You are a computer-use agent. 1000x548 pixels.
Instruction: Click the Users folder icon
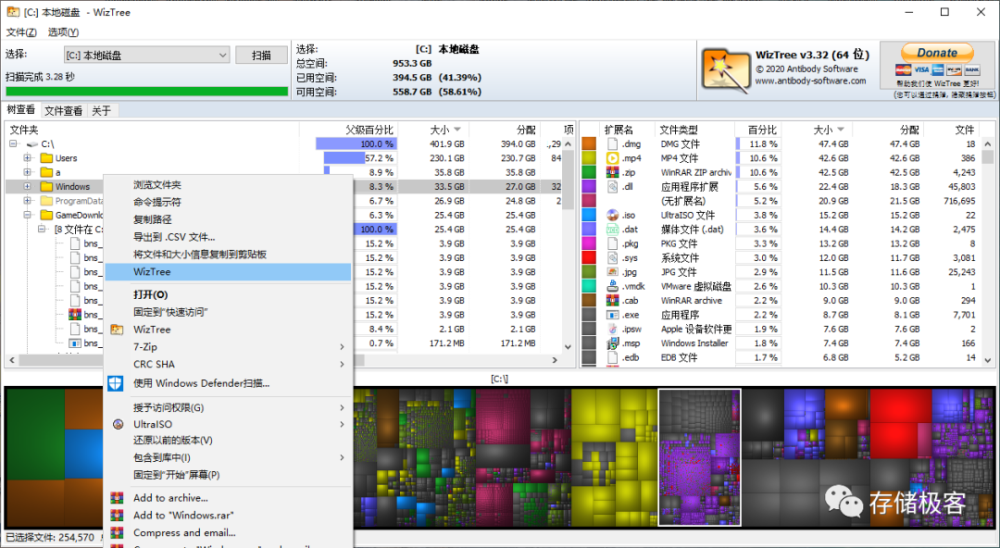(46, 158)
